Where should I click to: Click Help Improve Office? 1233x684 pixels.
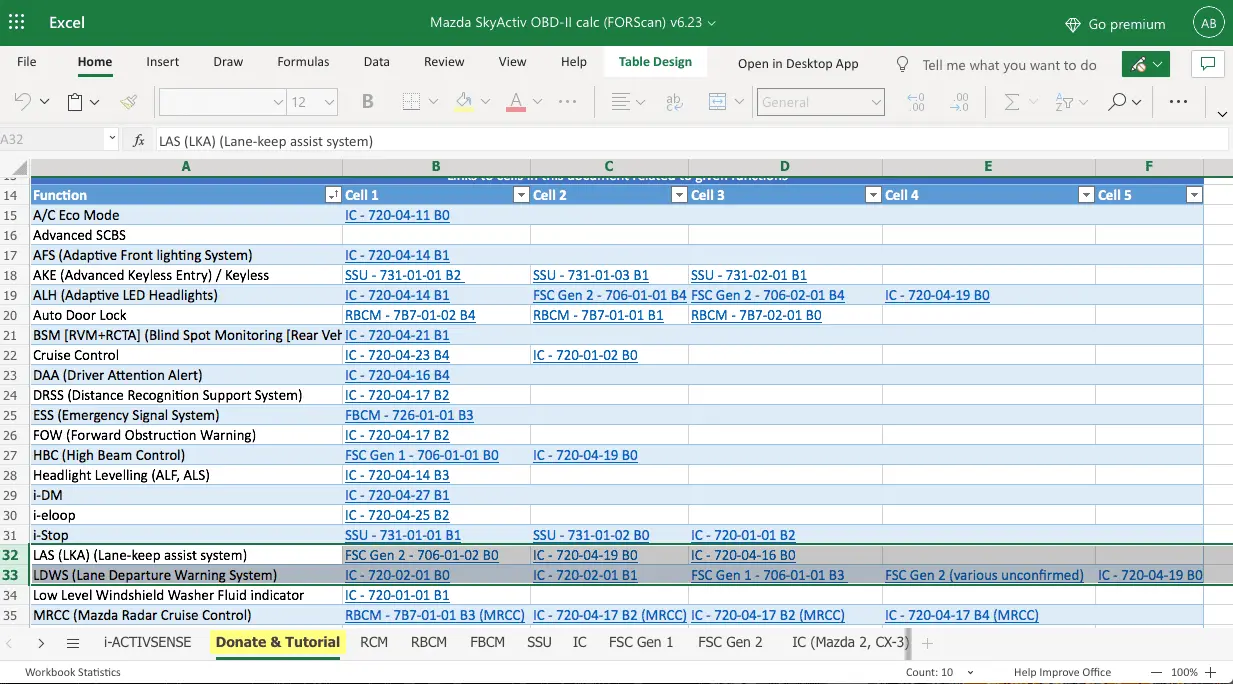pyautogui.click(x=1062, y=672)
